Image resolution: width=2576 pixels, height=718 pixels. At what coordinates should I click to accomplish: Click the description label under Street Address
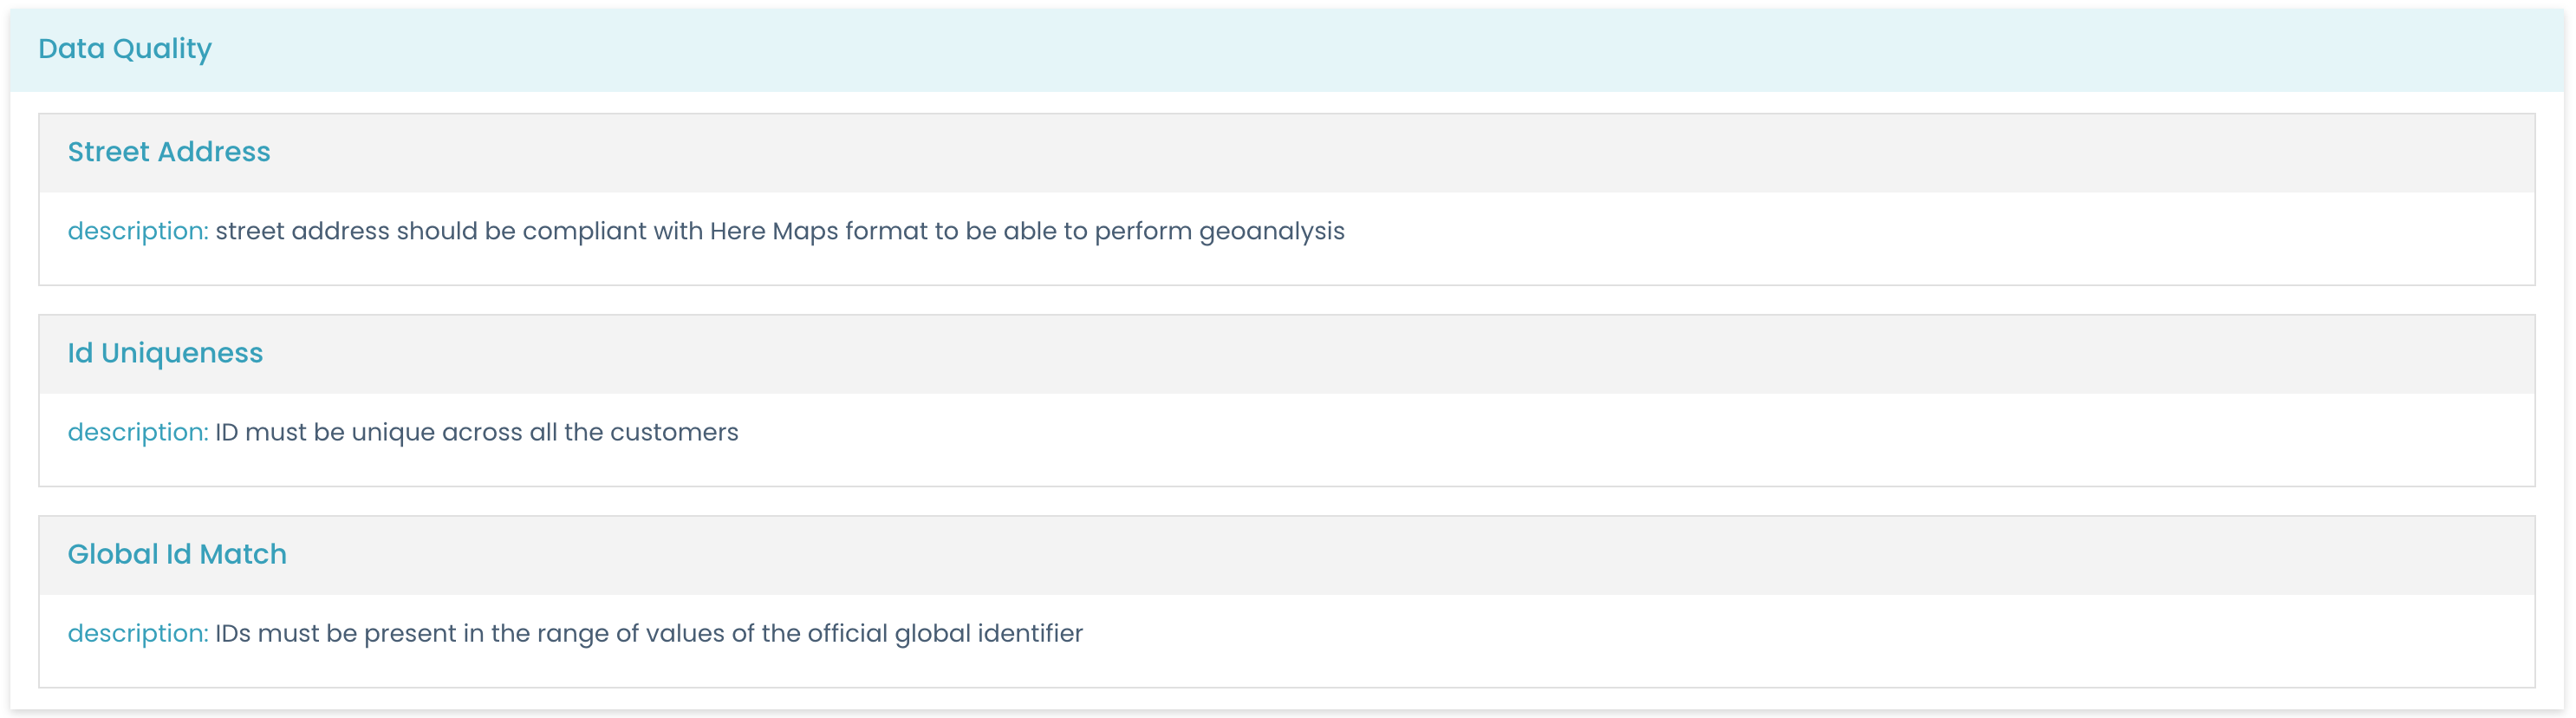[137, 230]
